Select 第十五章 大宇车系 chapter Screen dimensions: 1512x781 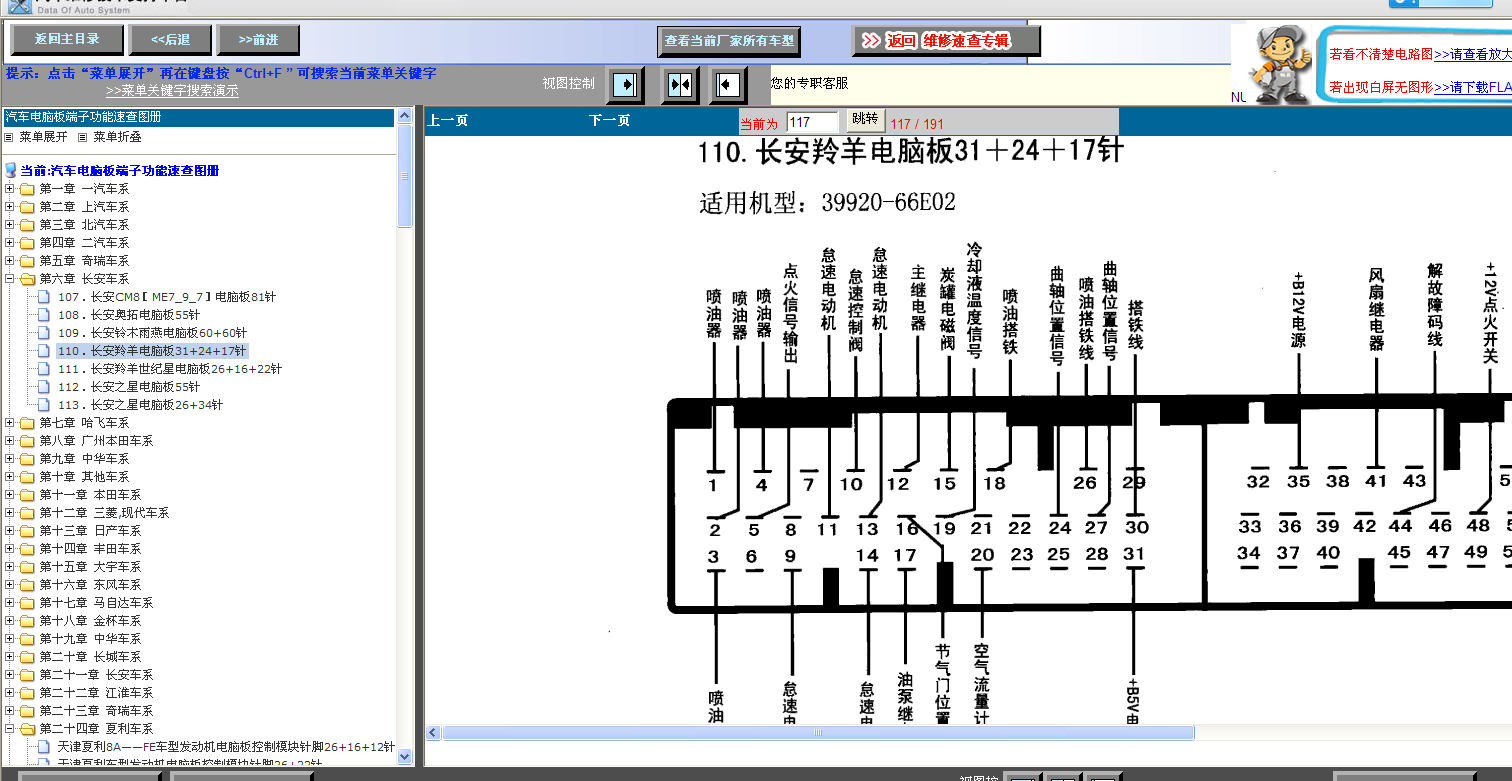point(90,567)
